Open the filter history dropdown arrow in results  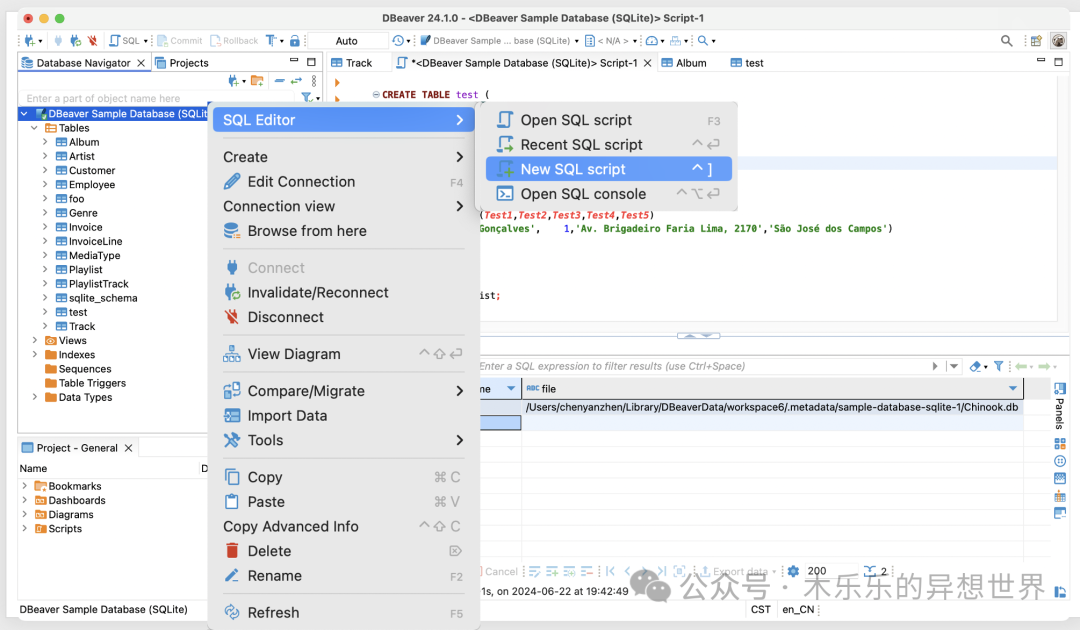click(x=954, y=366)
